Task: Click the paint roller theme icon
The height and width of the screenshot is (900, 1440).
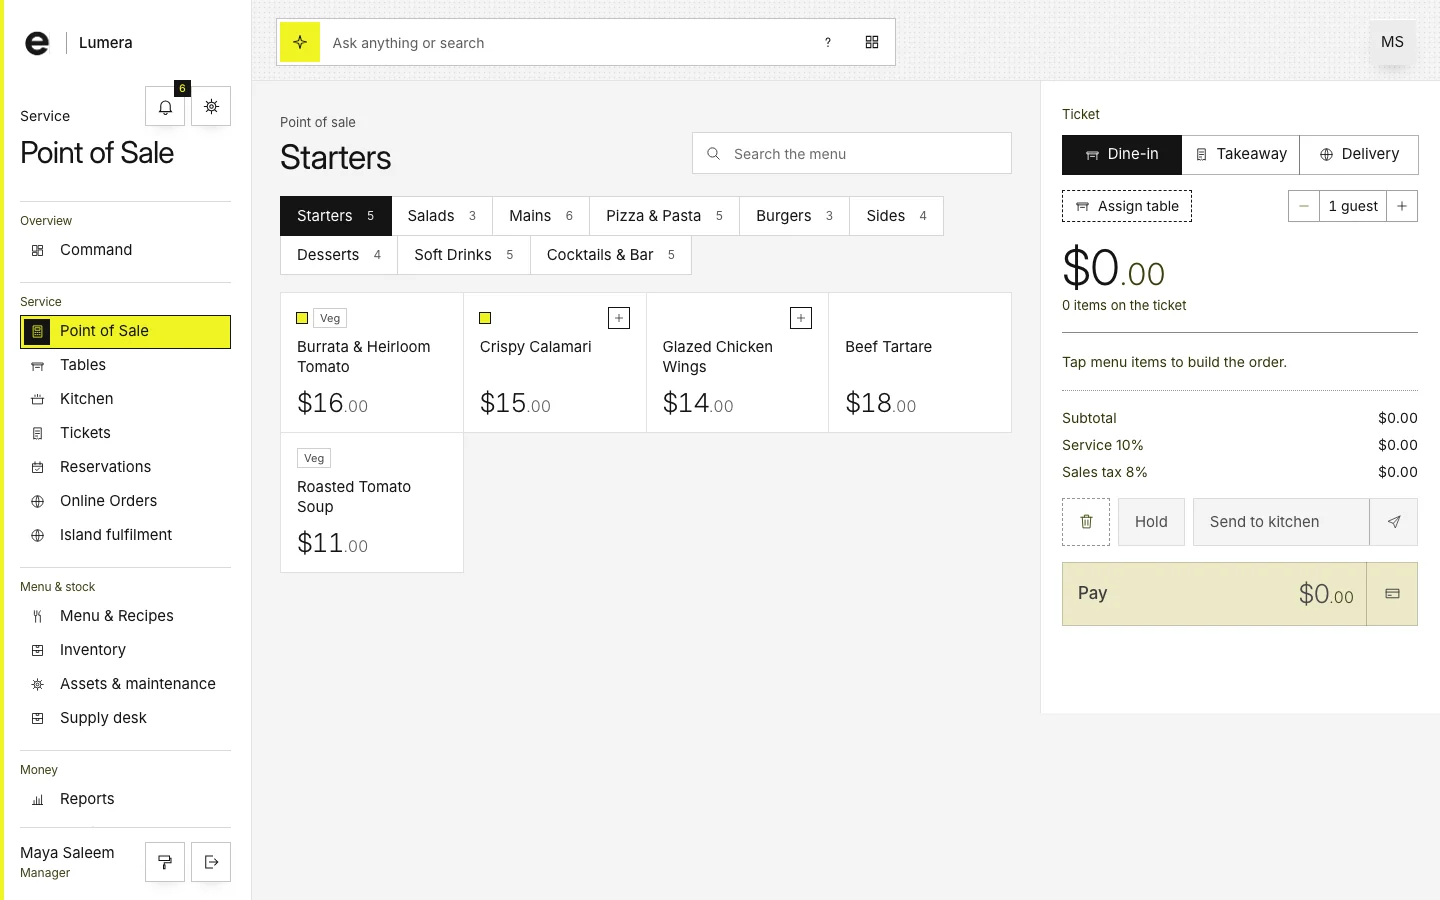Action: coord(165,862)
